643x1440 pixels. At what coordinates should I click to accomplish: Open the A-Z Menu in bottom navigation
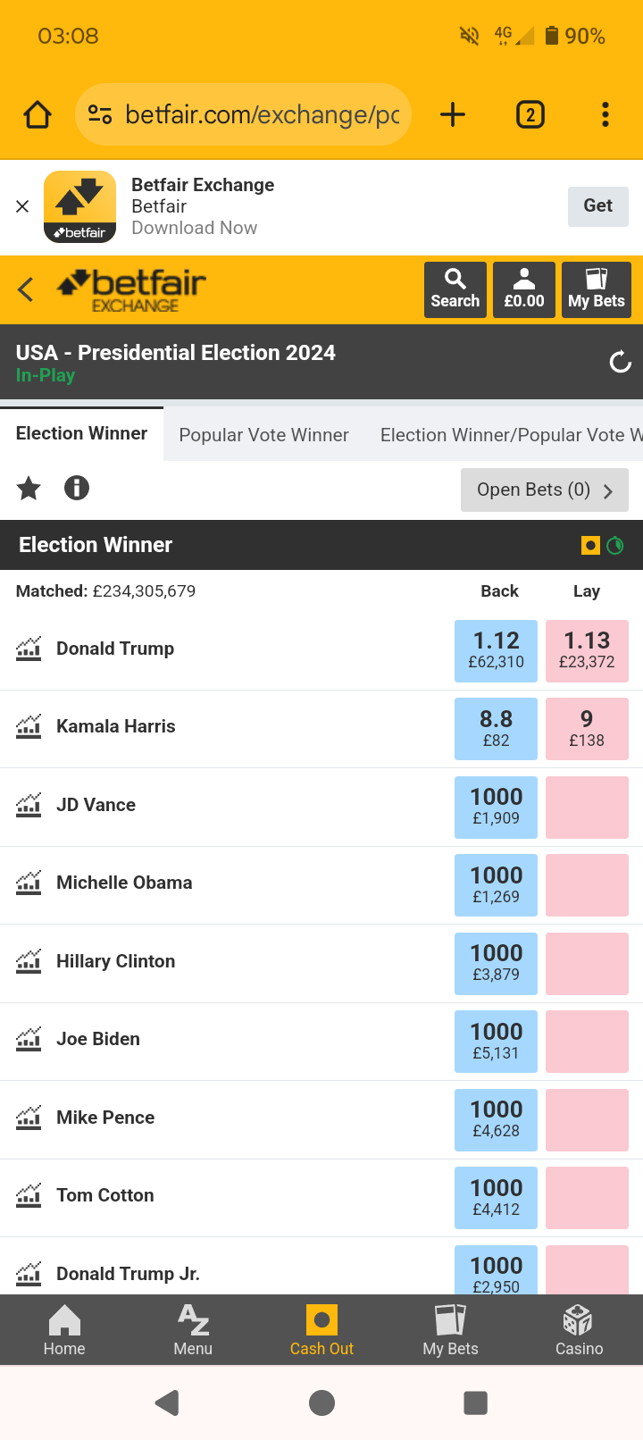tap(193, 1330)
